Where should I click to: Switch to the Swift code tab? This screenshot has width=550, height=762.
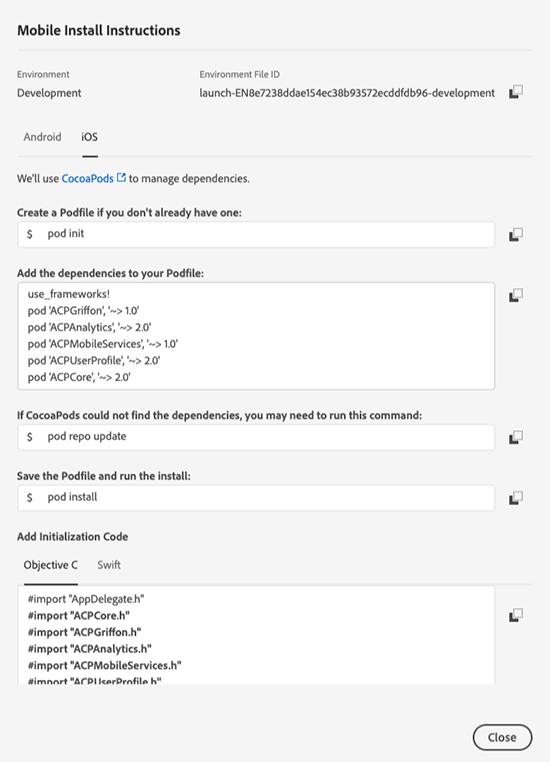click(109, 565)
